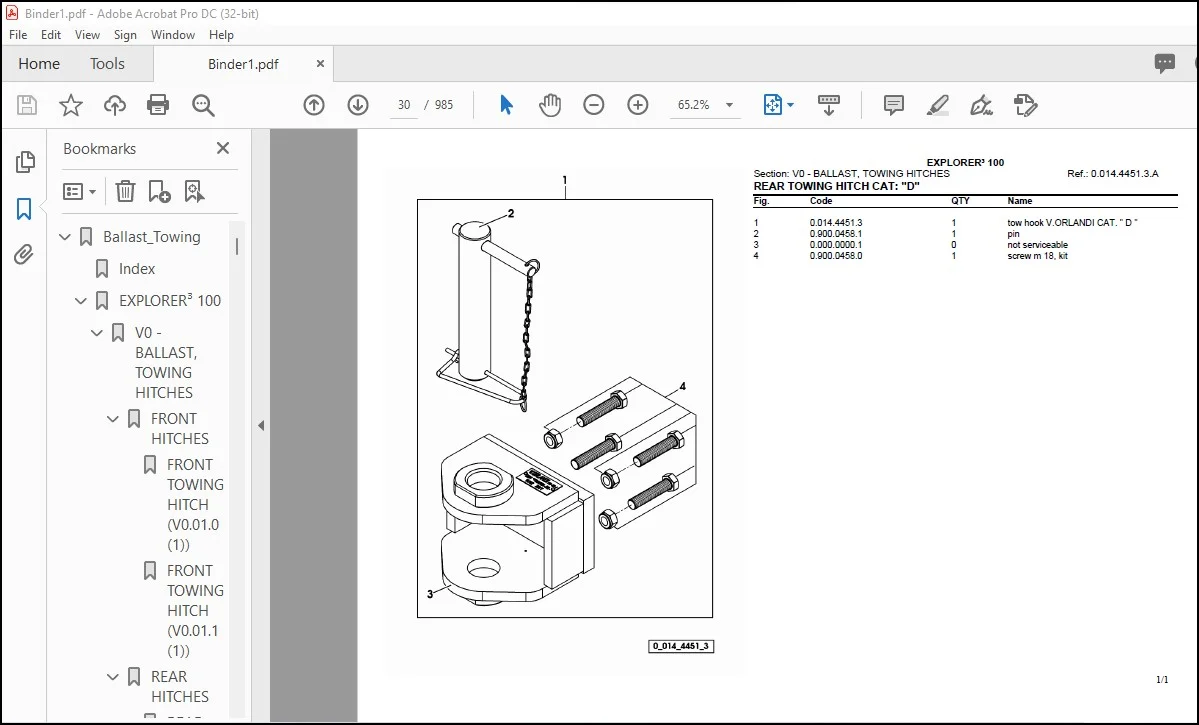Activate the Hand pan tool
1199x725 pixels.
550,105
